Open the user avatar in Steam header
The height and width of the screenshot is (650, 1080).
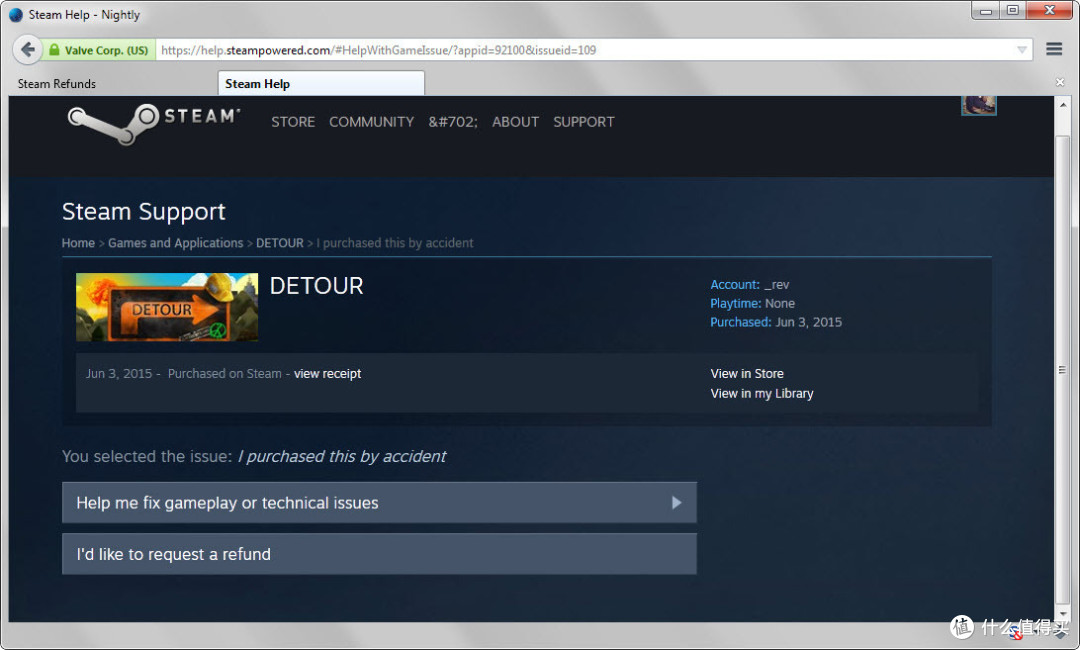(x=979, y=105)
